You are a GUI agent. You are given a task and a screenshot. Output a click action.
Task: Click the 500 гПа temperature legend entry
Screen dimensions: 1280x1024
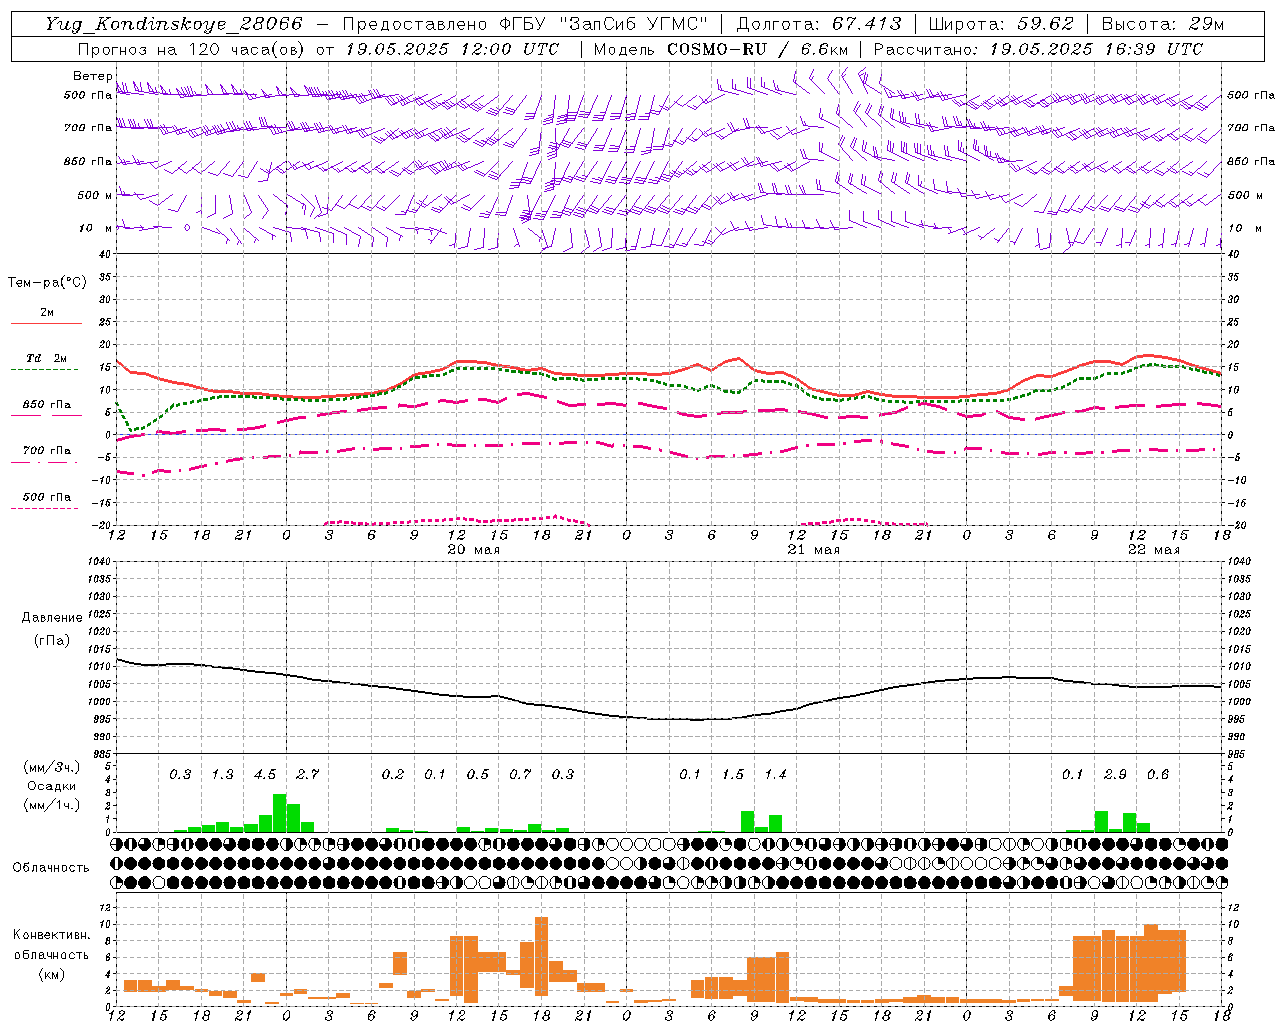coord(47,502)
